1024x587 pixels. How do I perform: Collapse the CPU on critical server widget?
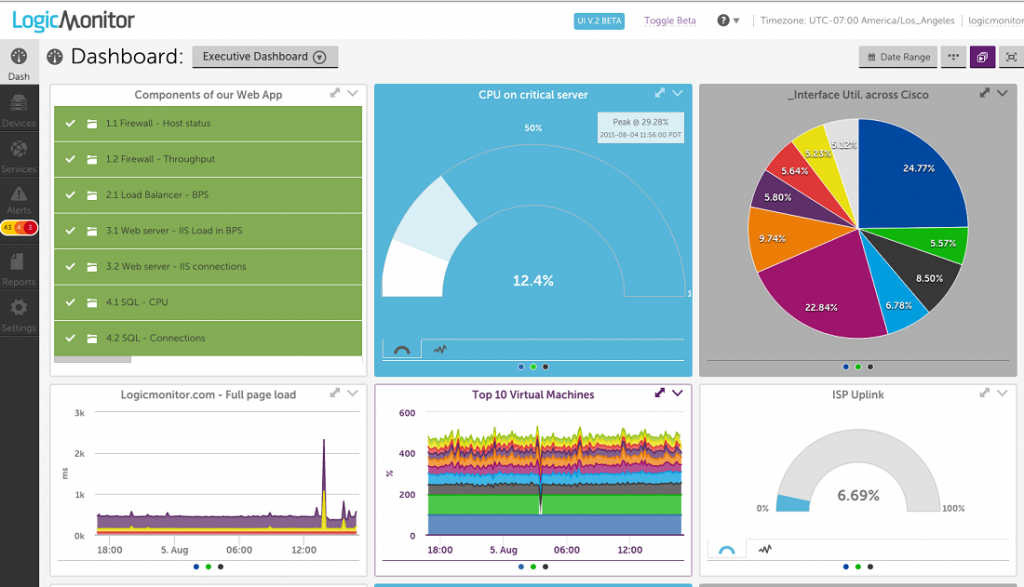tap(677, 92)
